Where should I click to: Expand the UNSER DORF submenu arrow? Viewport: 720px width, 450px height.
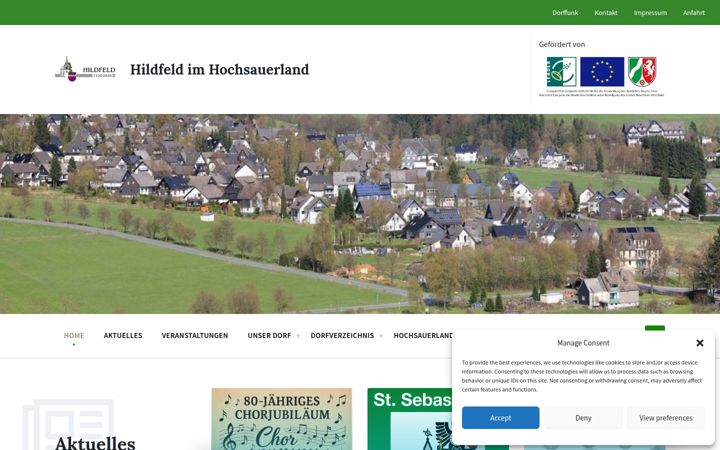point(298,336)
